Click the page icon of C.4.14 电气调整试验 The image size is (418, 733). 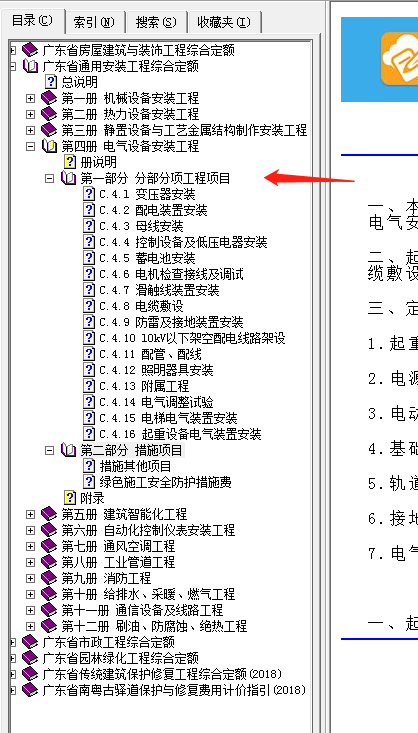tap(89, 402)
